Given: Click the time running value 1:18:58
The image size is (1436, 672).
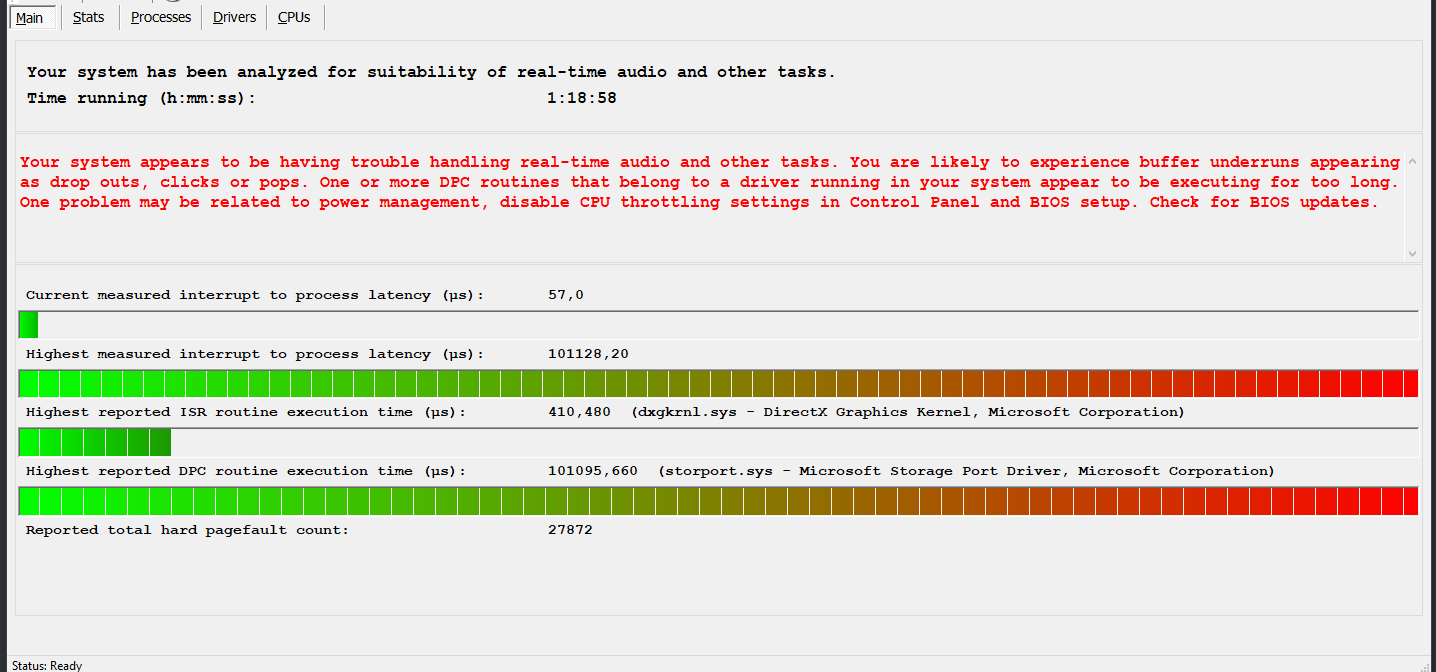Looking at the screenshot, I should 580,99.
